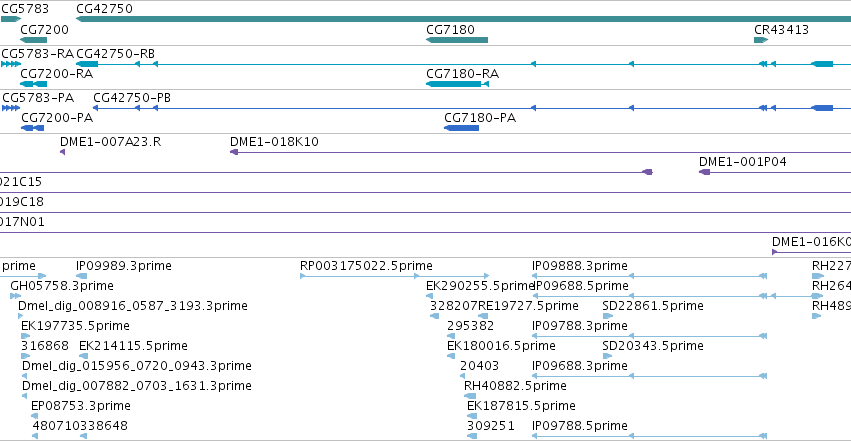The image size is (851, 441).
Task: Click the CG42750-PB CDS label
Action: 132,98
